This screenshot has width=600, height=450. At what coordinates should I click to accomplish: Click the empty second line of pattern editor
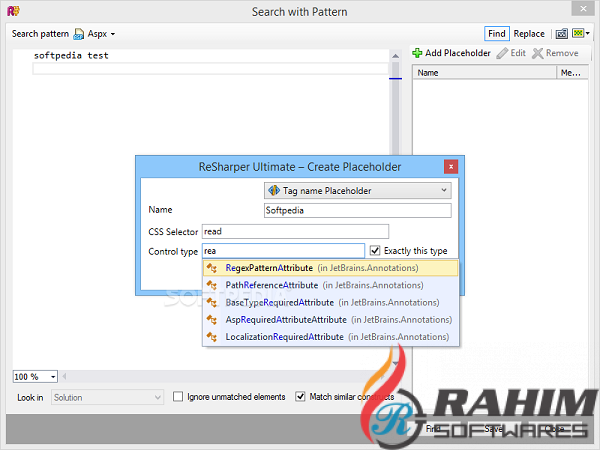[210, 69]
